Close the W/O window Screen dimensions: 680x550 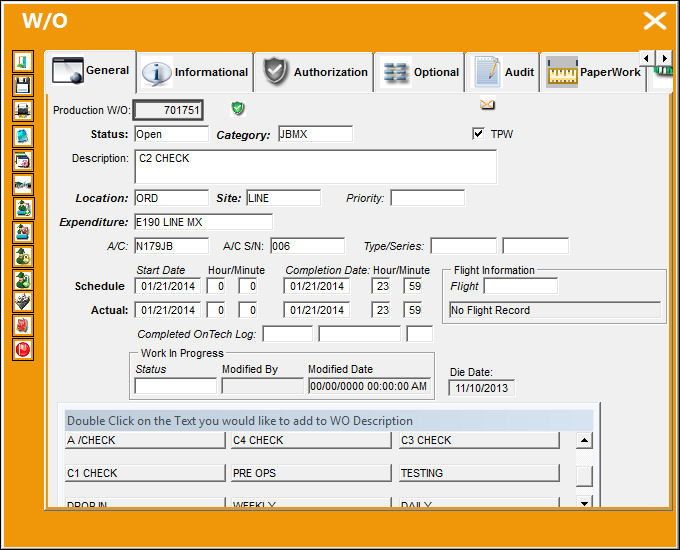(655, 21)
